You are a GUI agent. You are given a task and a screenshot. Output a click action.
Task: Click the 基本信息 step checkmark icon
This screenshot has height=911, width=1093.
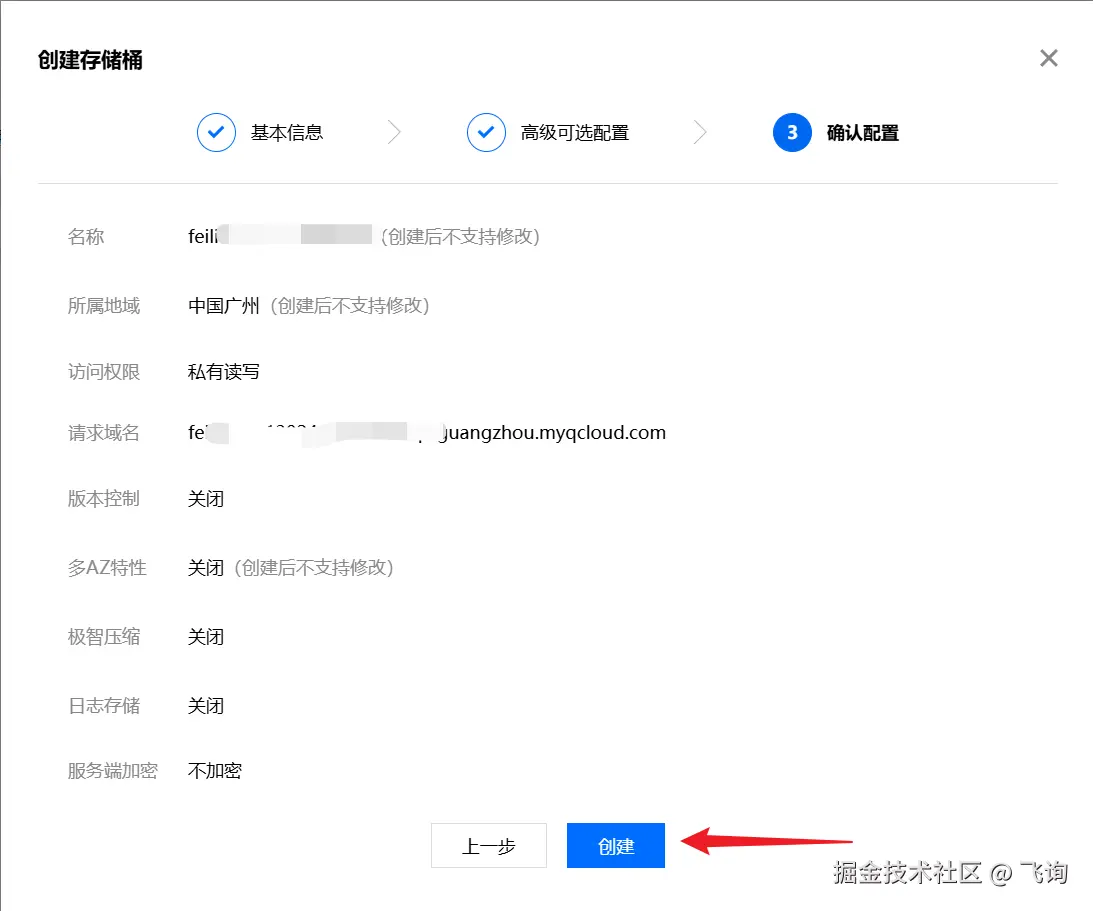click(x=216, y=132)
